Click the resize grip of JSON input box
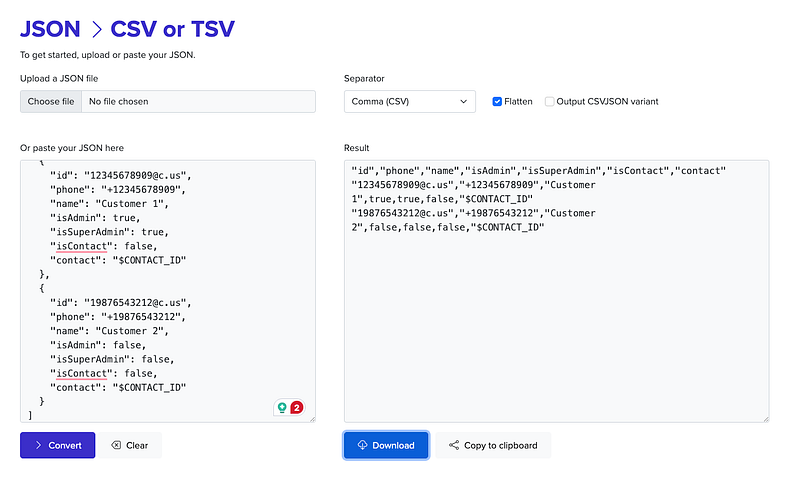 pyautogui.click(x=311, y=418)
